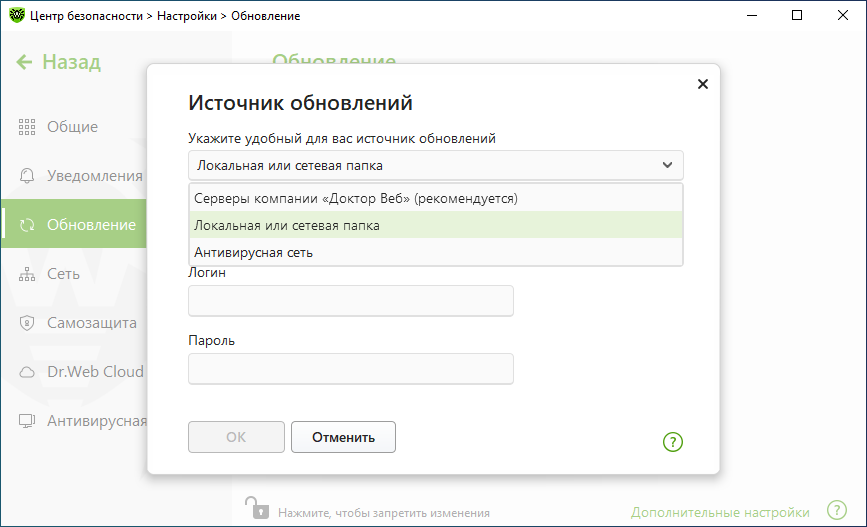
Task: Click Нажмите, чтобы запретить изменения text
Action: 384,513
